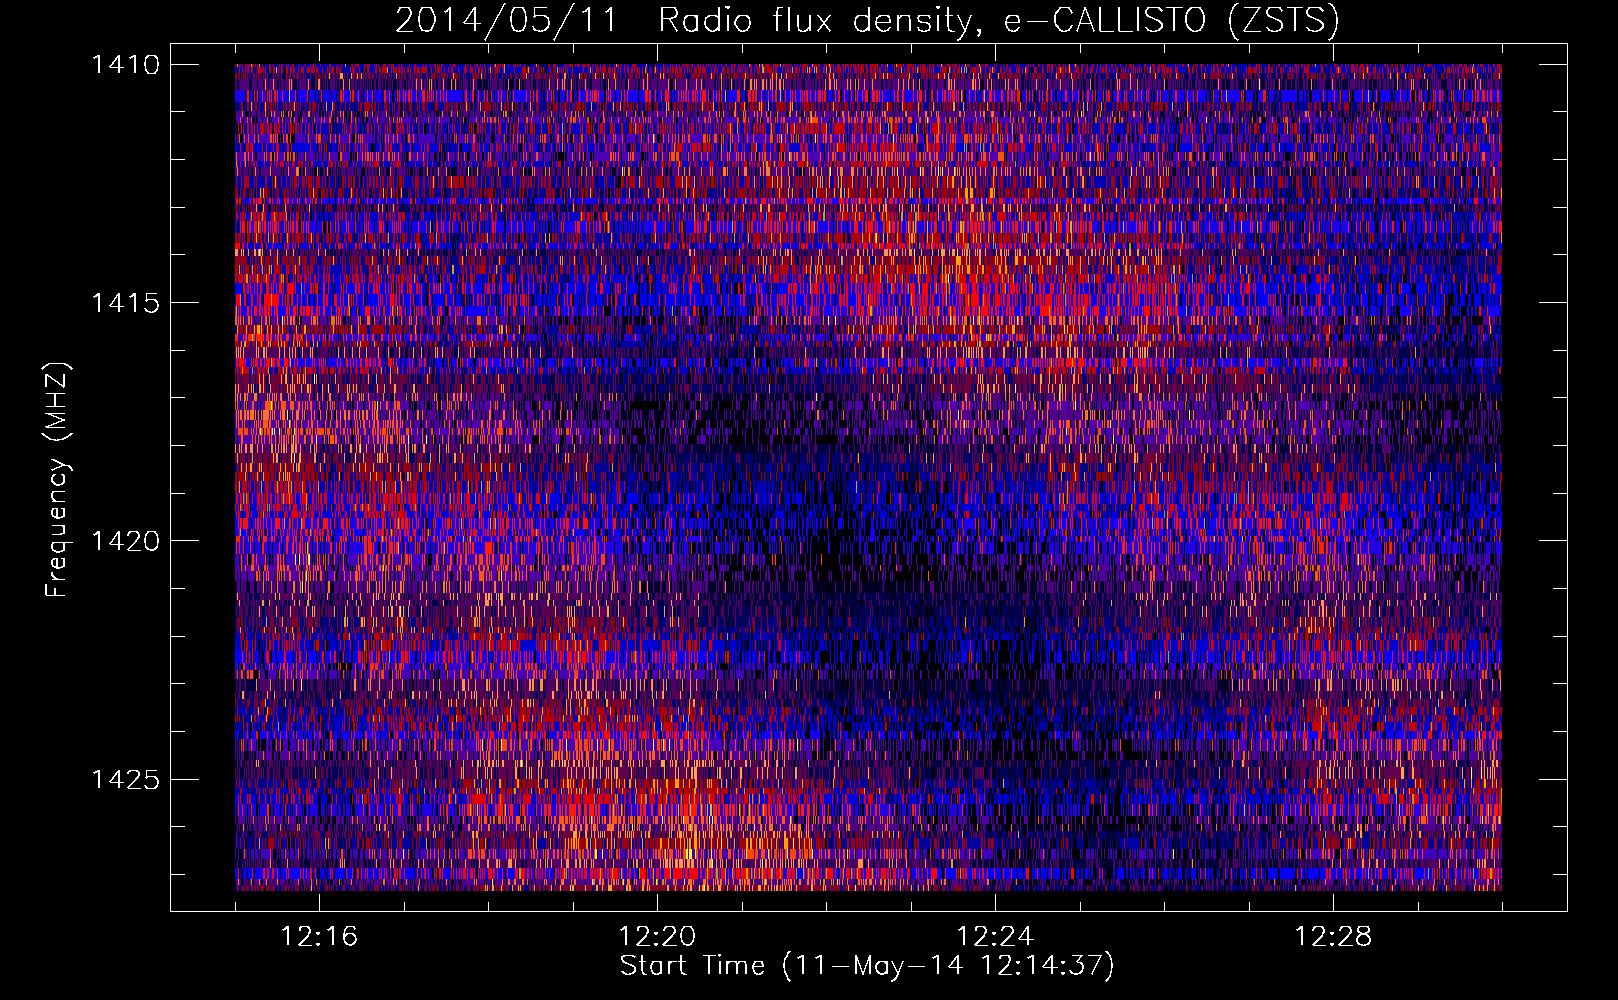This screenshot has height=1000, width=1618.
Task: Click the "Start Time (11-May-14 12:14:37)" label
Action: 867,966
